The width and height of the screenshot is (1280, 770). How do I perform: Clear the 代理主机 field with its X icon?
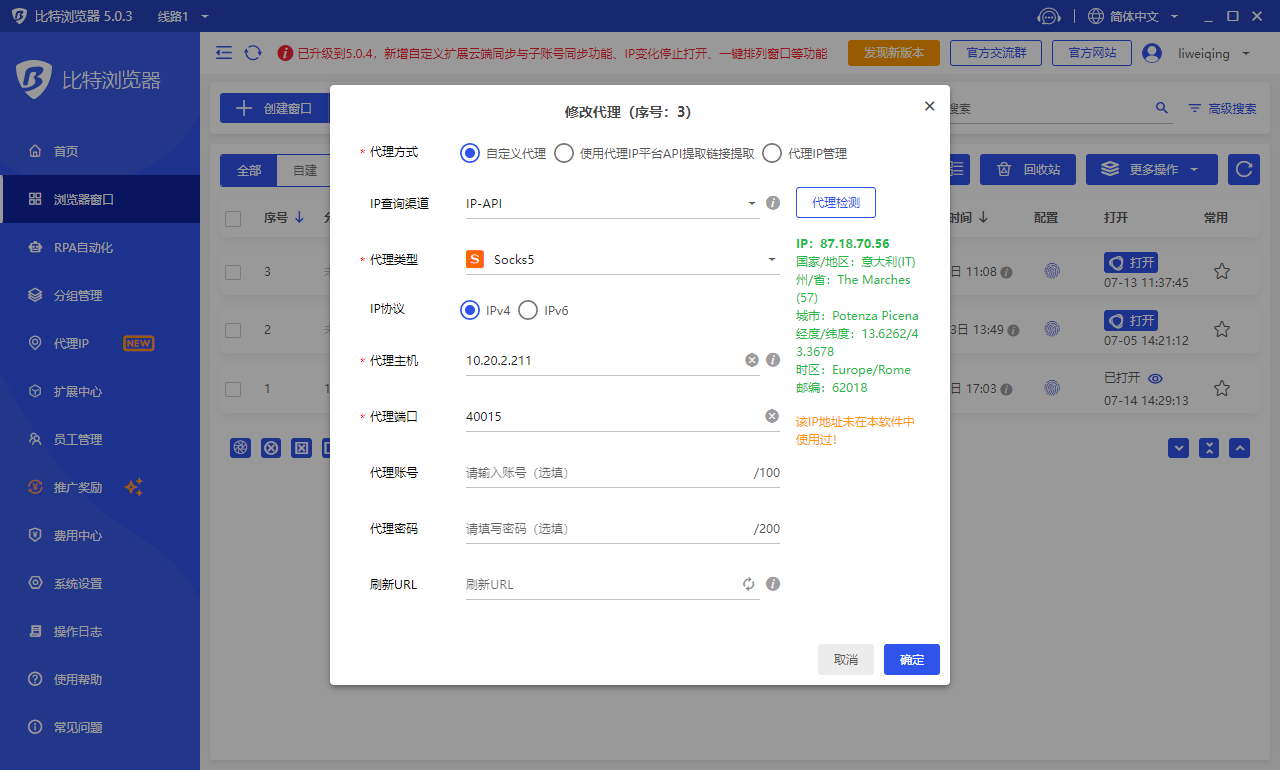pos(751,359)
